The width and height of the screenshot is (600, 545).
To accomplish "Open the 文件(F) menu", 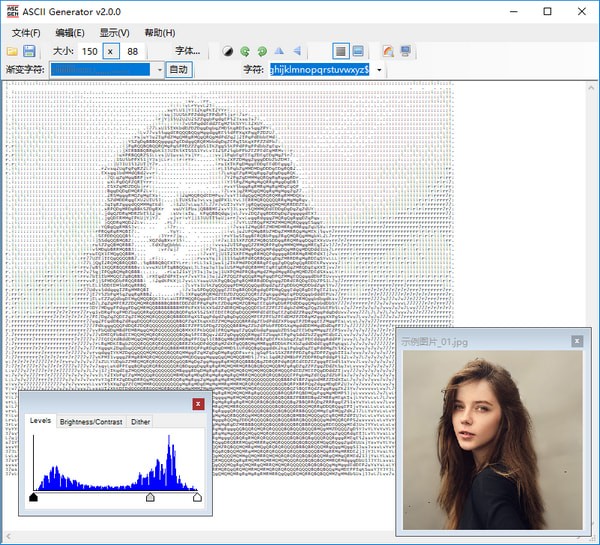I will pyautogui.click(x=25, y=33).
